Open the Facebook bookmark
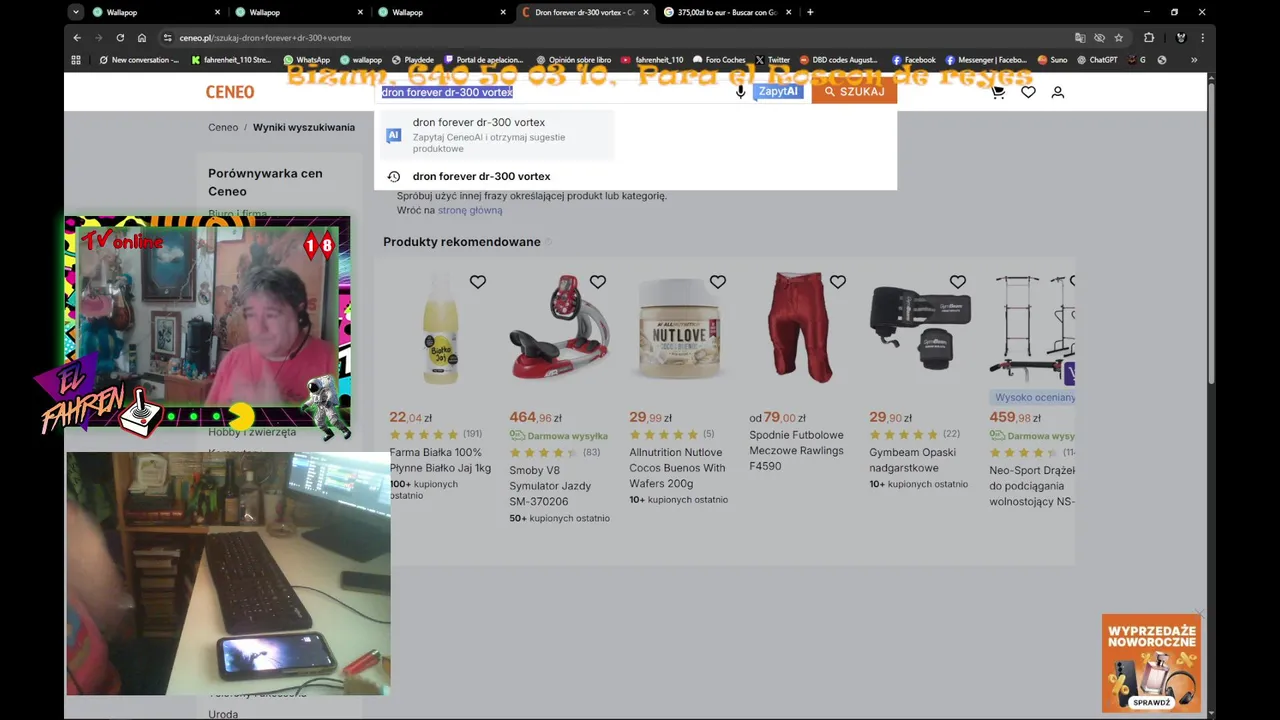Viewport: 1280px width, 720px height. 914,60
